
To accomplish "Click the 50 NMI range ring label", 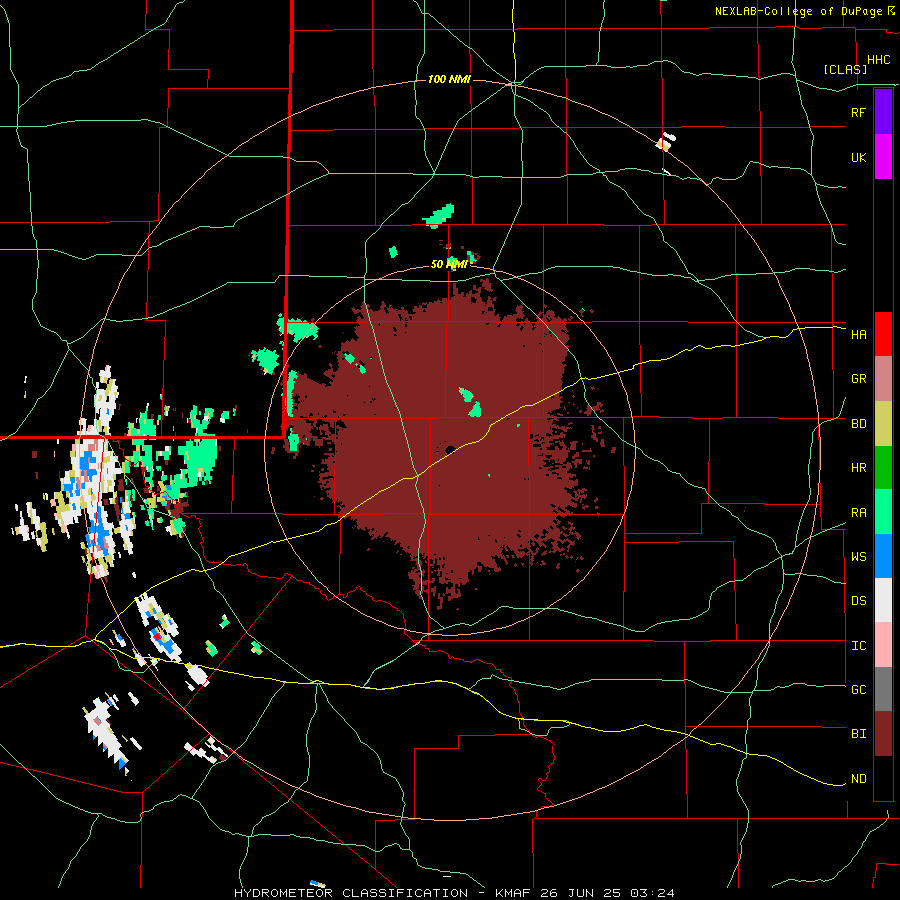I will 449,264.
